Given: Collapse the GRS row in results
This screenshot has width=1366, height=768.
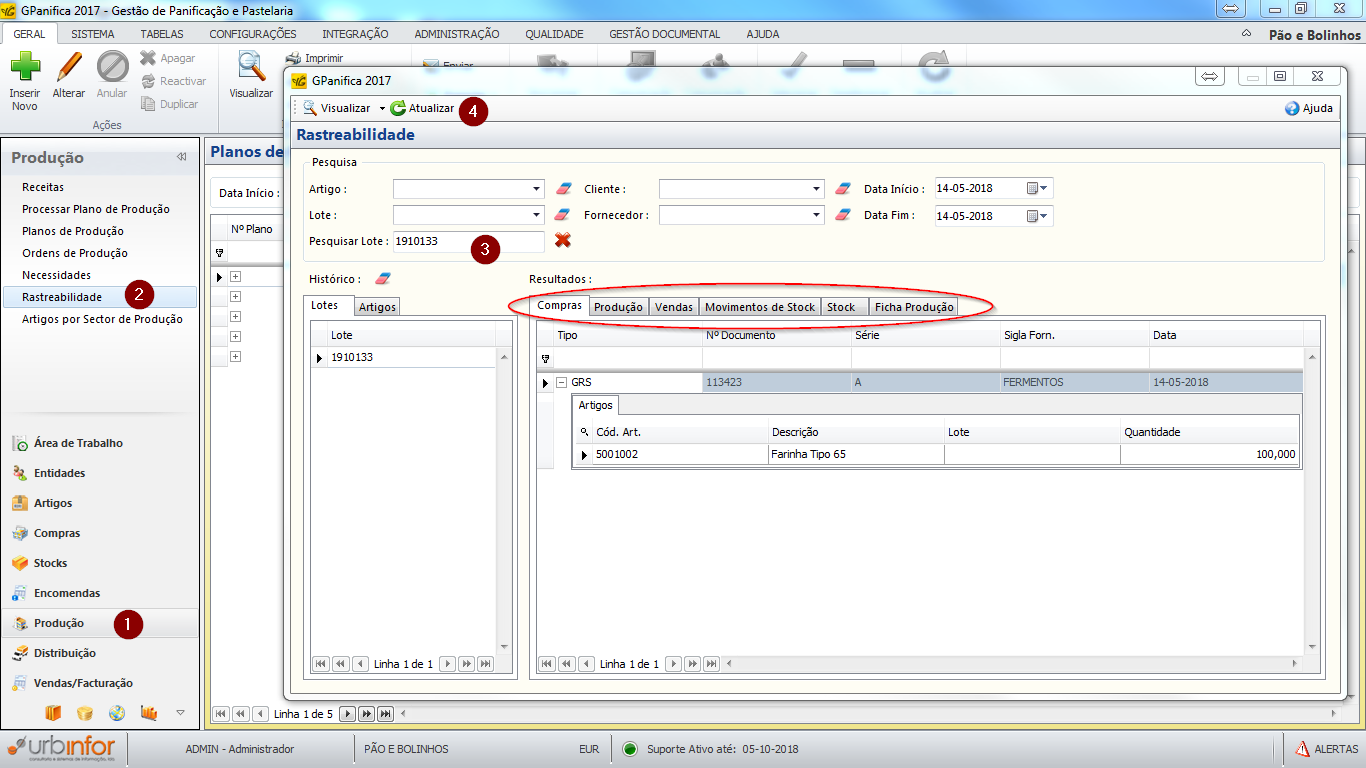Looking at the screenshot, I should (x=561, y=382).
